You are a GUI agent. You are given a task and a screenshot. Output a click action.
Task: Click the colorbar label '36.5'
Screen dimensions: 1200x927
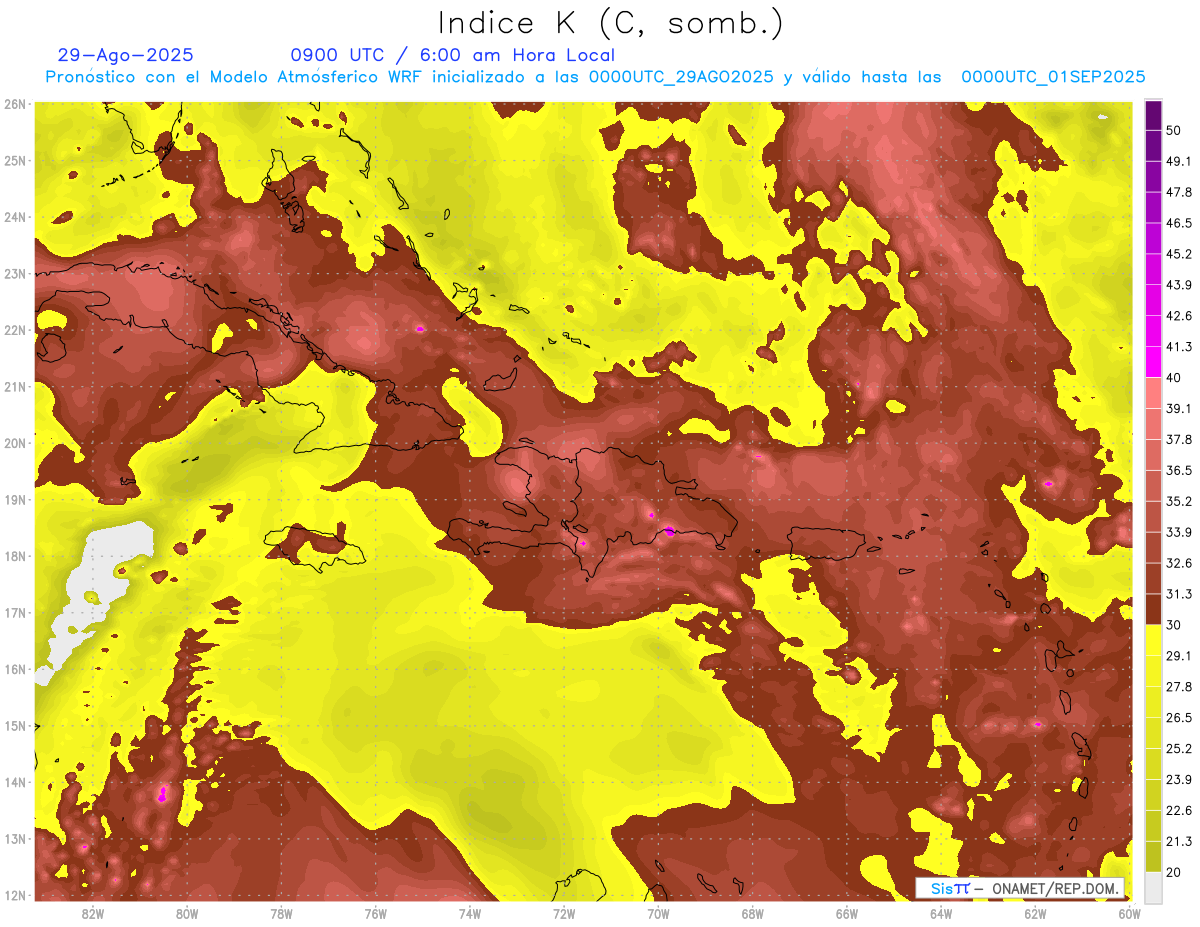point(1178,470)
